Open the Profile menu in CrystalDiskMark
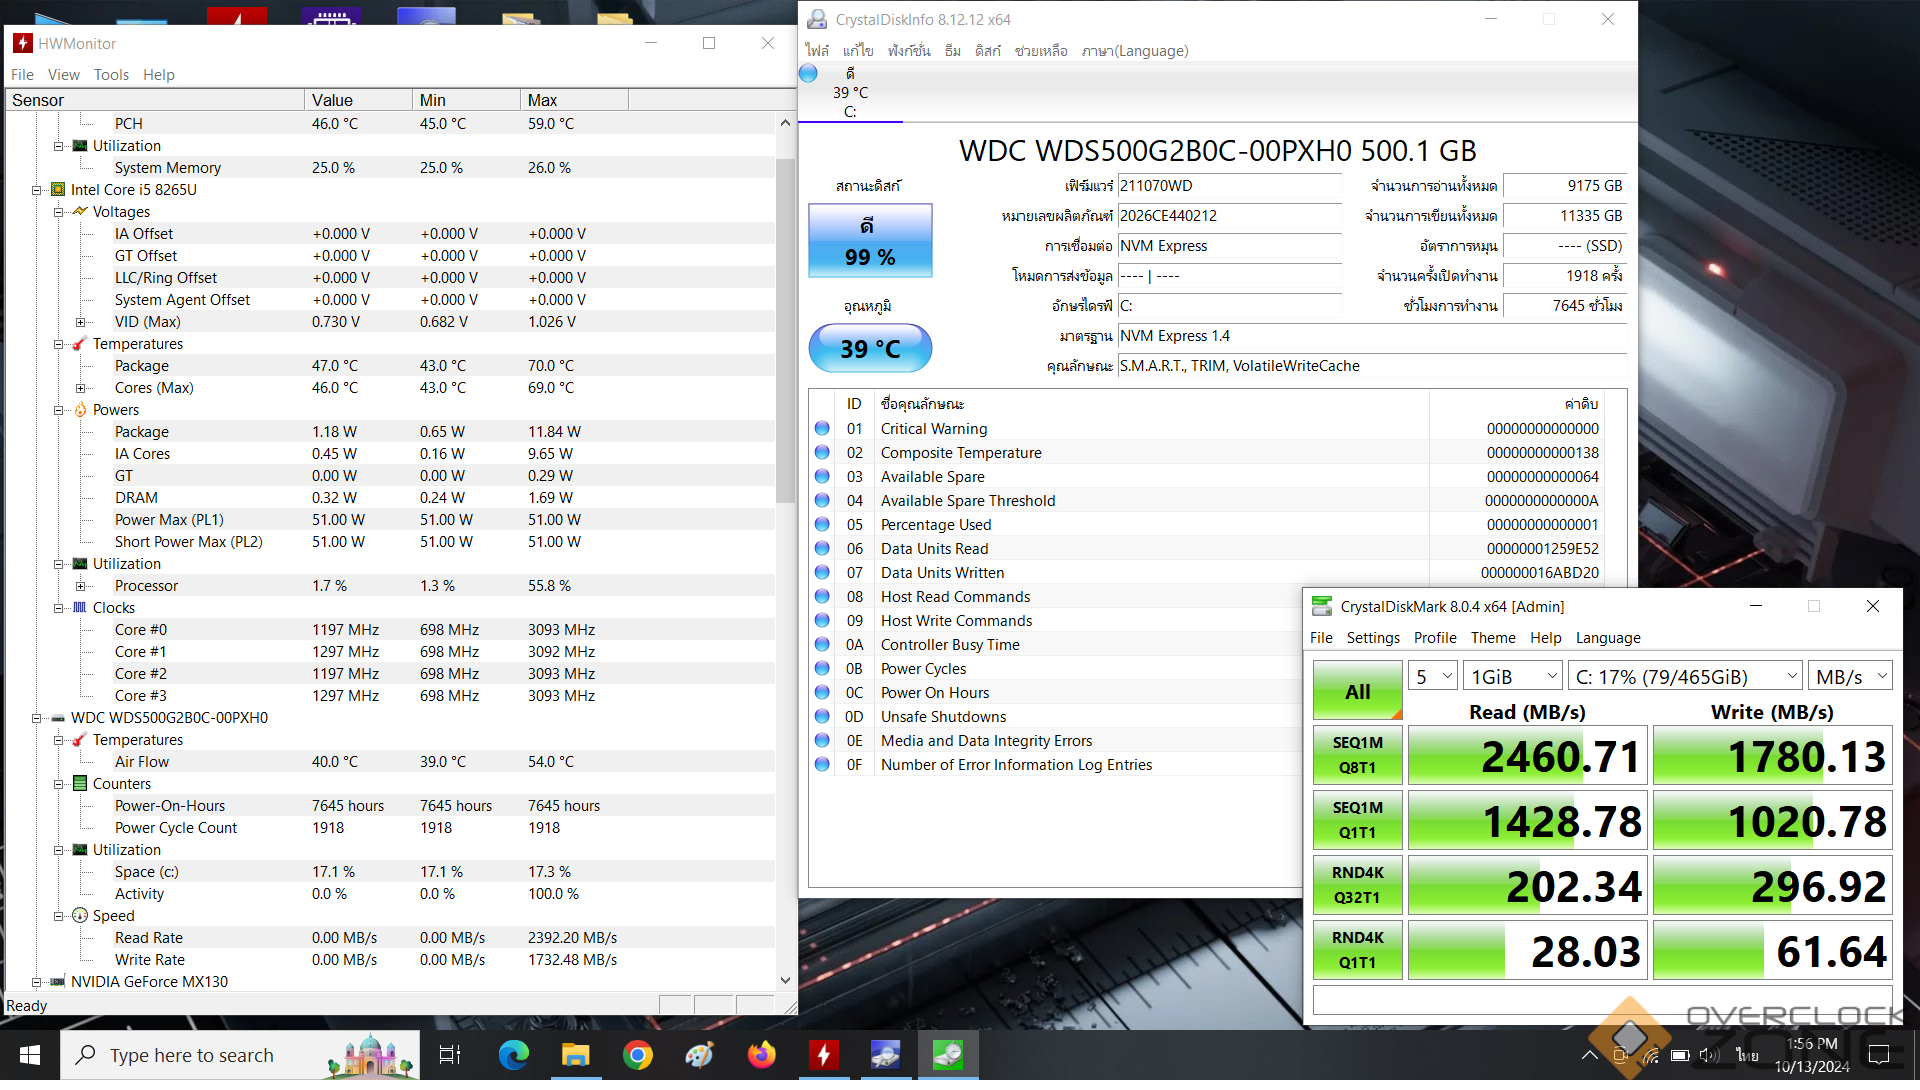Screen dimensions: 1920x1090 [x=1434, y=638]
